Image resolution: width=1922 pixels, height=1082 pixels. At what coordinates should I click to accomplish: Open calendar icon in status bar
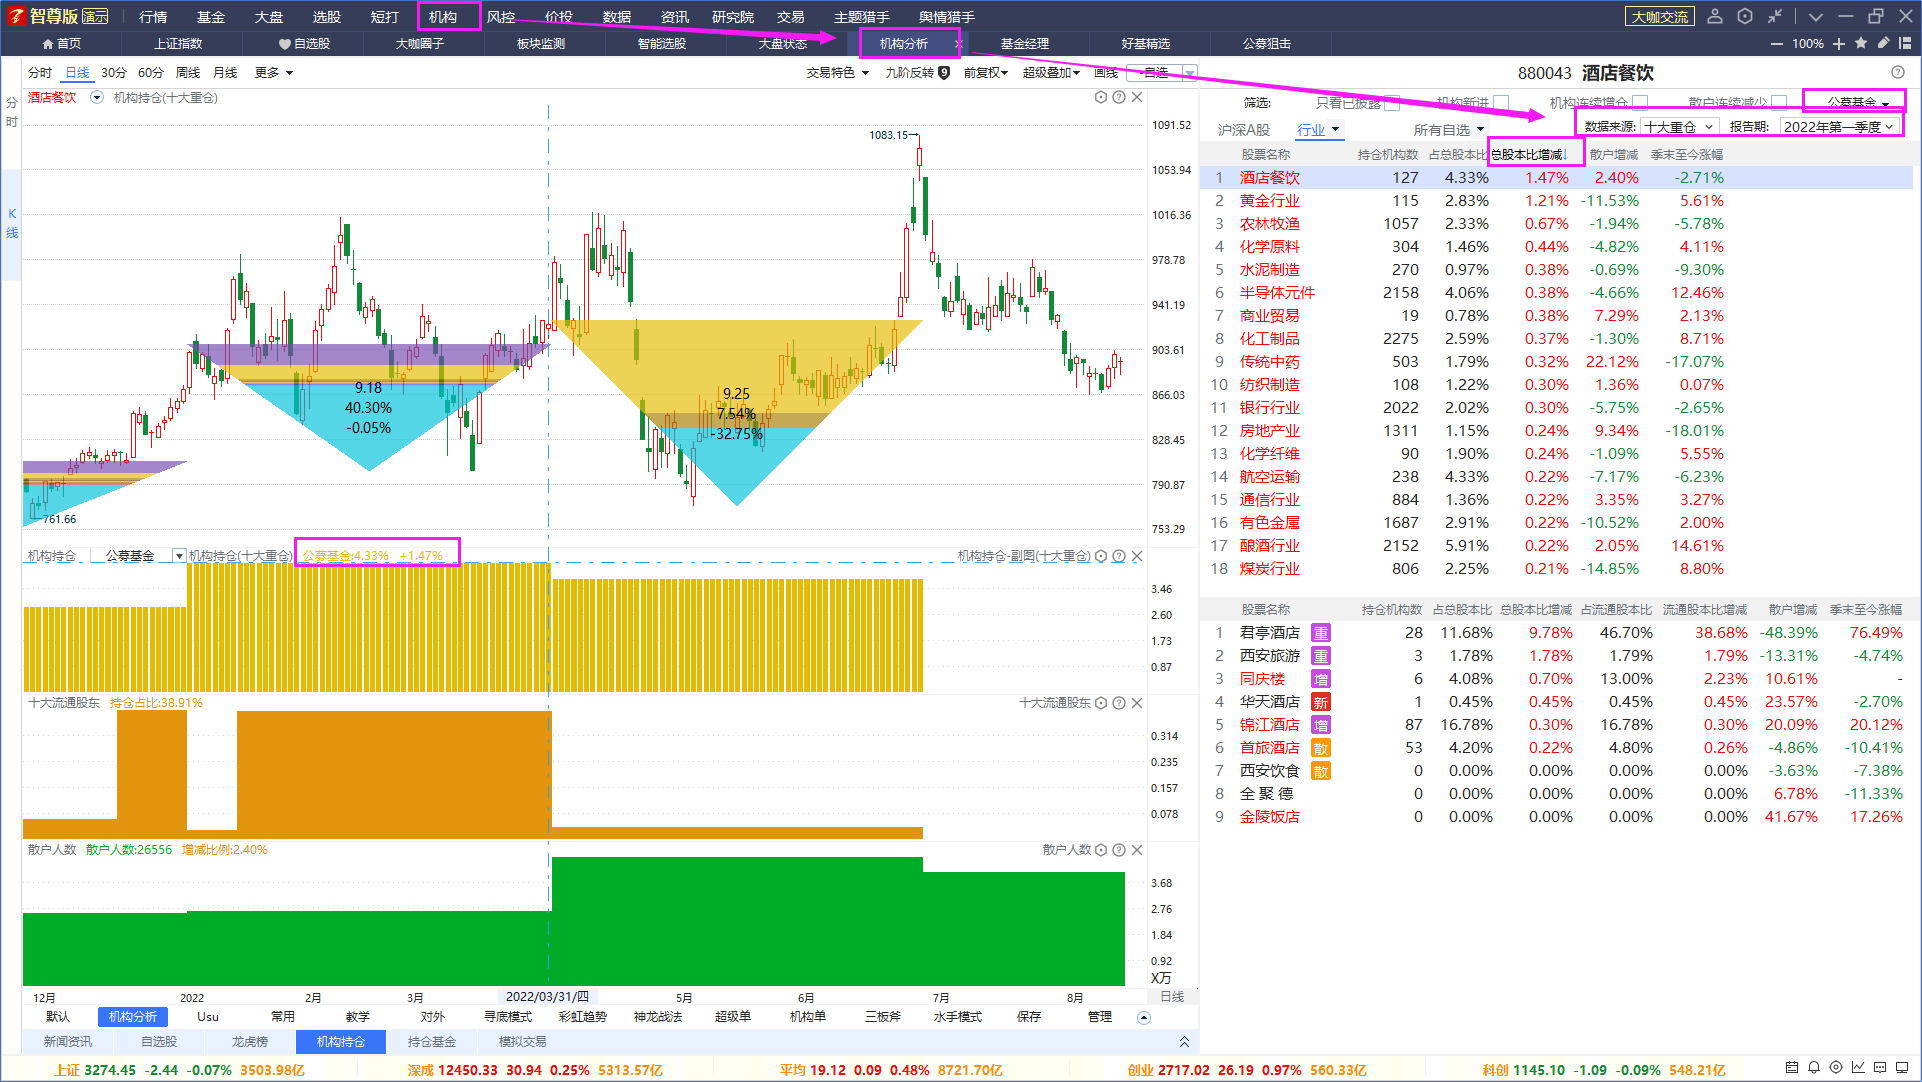[1791, 1068]
